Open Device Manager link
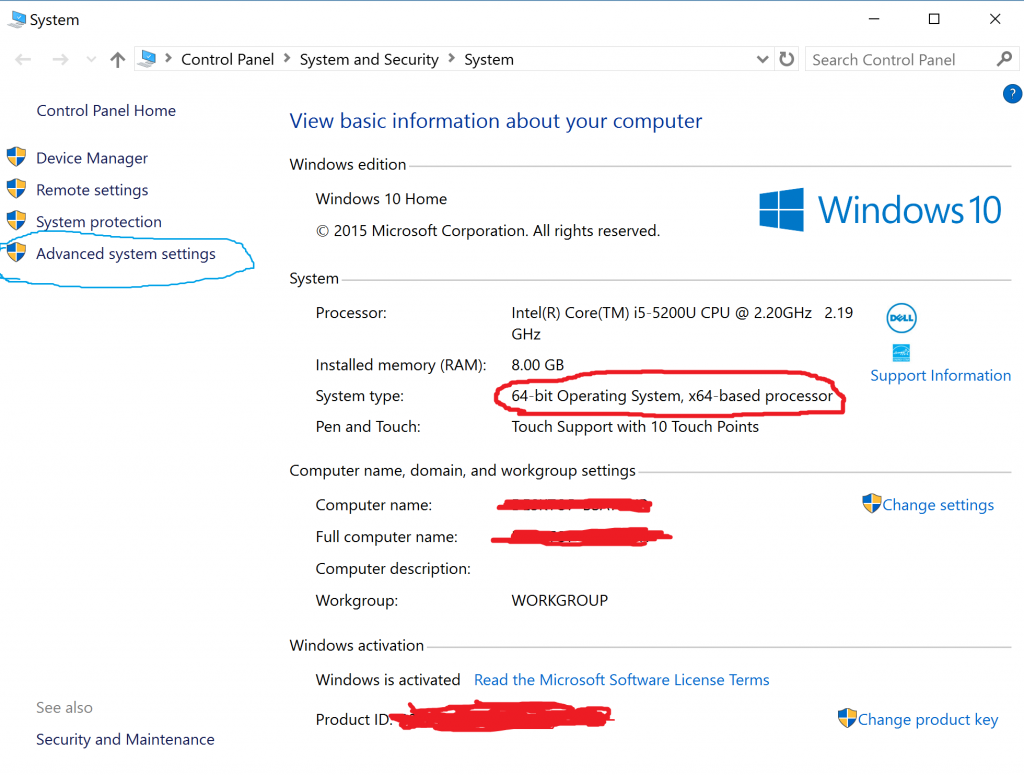Viewport: 1024px width, 775px height. click(92, 158)
